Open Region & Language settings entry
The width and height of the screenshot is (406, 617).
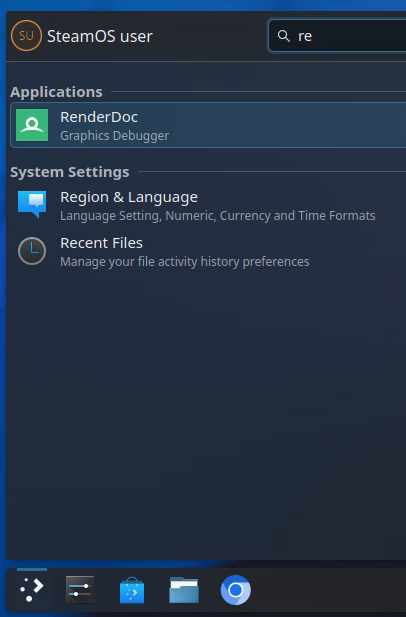pyautogui.click(x=208, y=205)
